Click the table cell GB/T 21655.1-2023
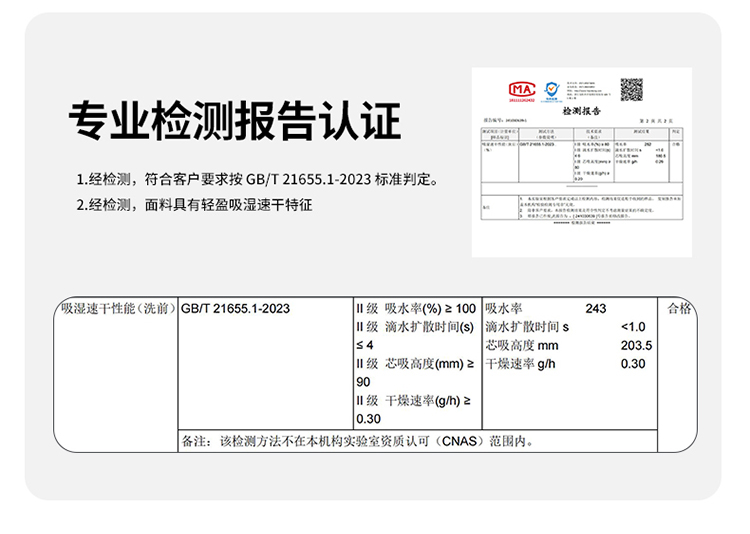Viewport: 750px width, 534px height. coord(235,309)
